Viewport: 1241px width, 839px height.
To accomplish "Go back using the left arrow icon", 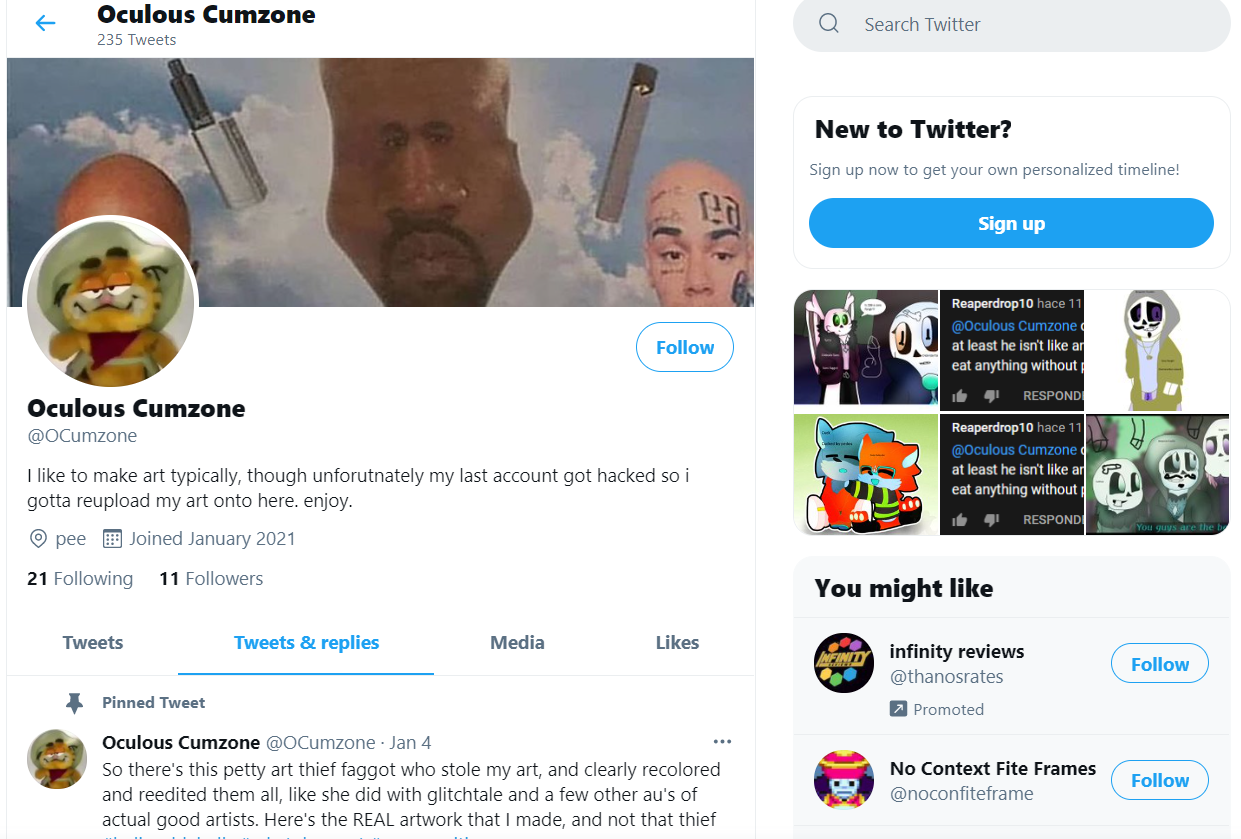I will pos(45,23).
